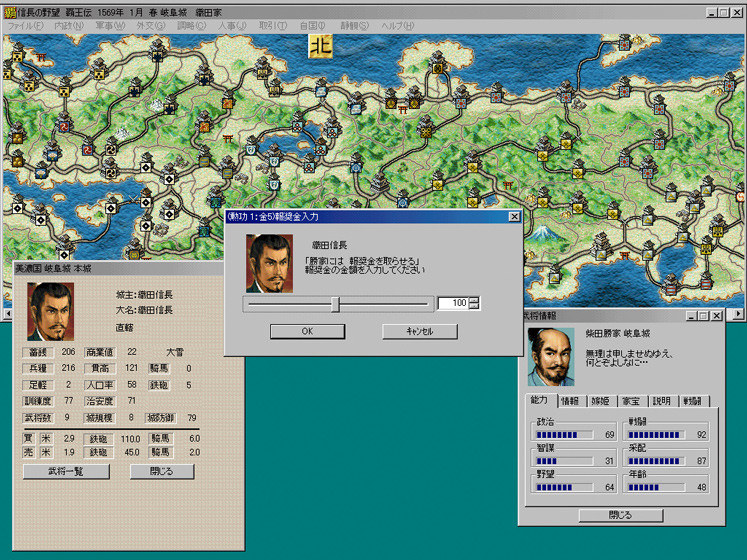Switch to the 説明 tab
The width and height of the screenshot is (747, 560).
tap(661, 401)
